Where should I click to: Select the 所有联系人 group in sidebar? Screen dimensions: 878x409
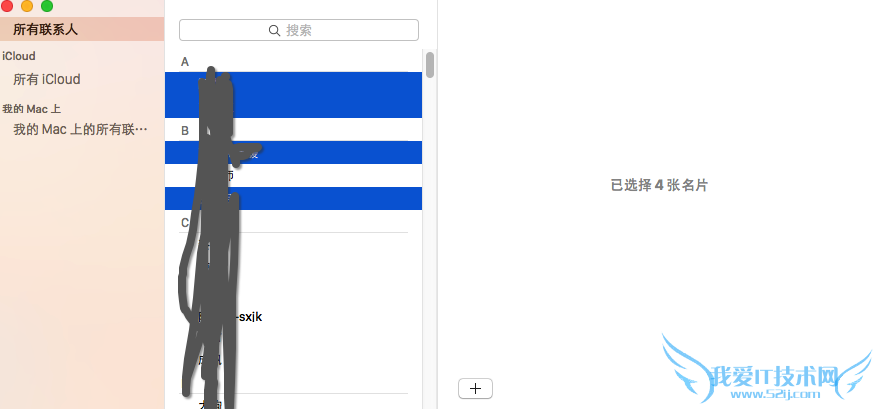click(x=82, y=29)
